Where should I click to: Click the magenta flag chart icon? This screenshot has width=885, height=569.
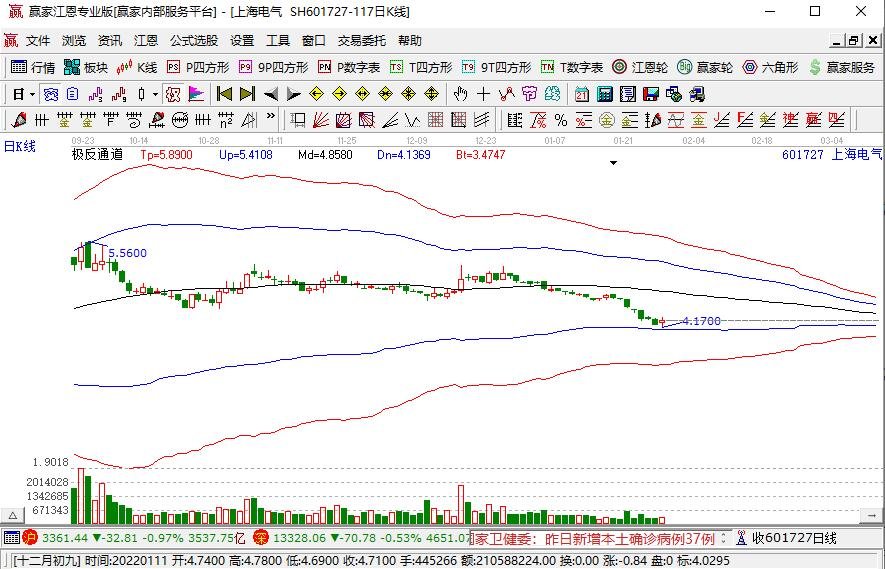click(196, 94)
